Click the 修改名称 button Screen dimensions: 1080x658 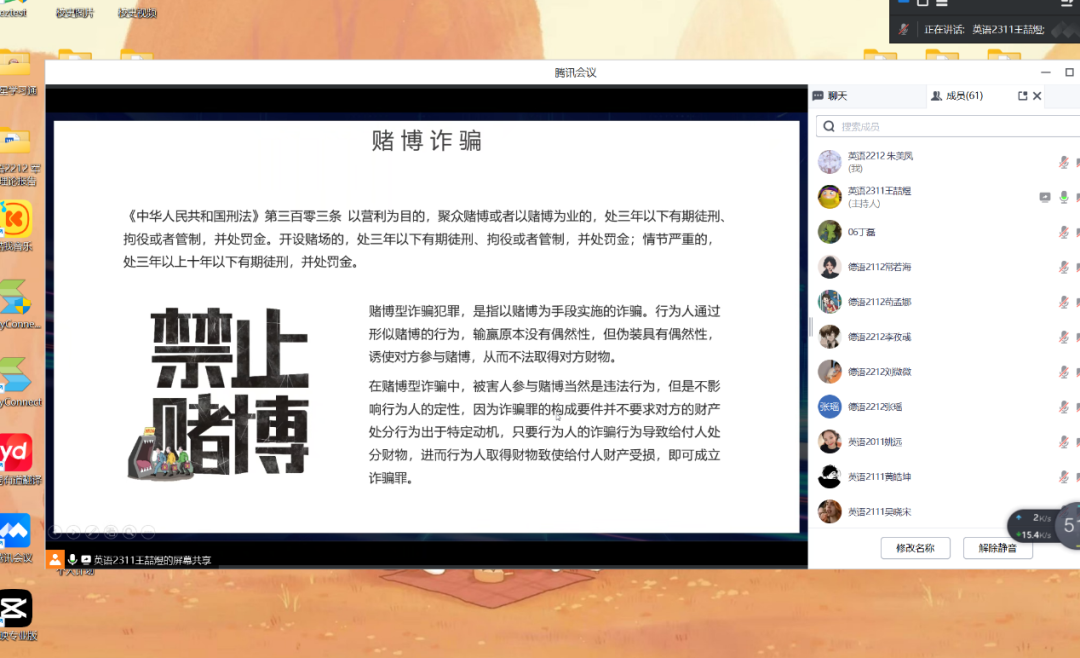point(915,548)
